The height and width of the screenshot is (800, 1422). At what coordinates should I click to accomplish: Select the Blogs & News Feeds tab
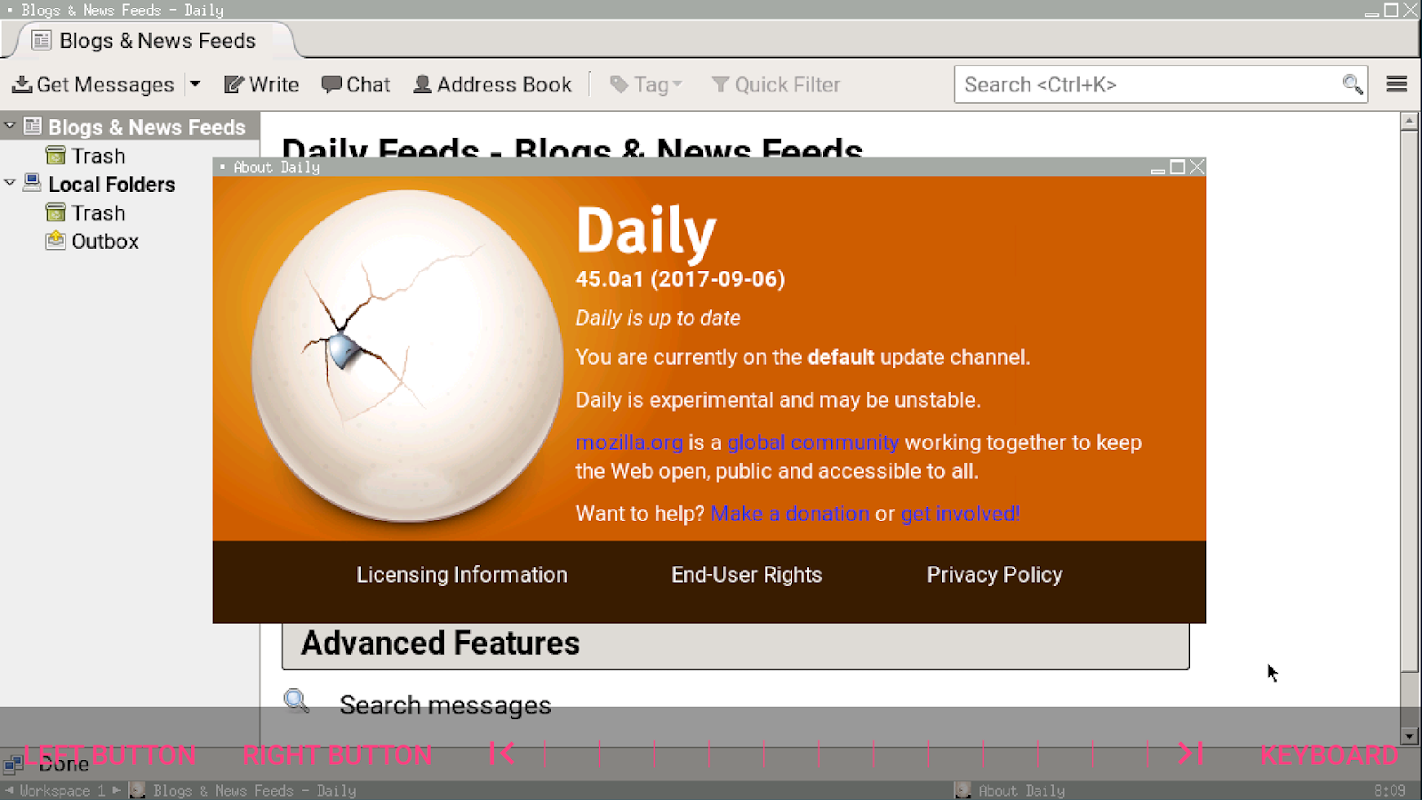click(155, 41)
